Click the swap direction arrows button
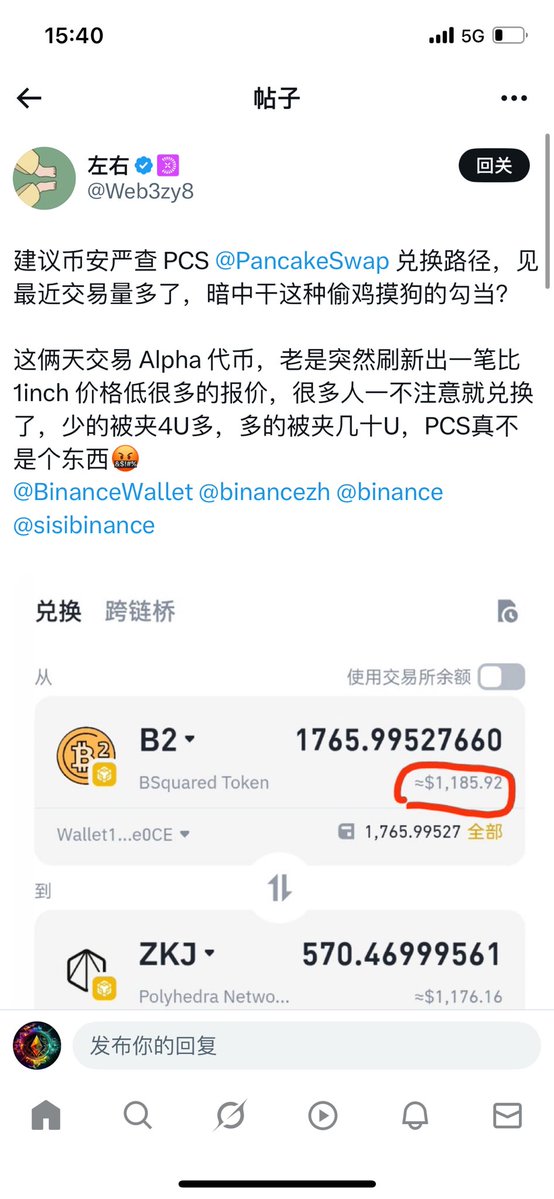 pyautogui.click(x=279, y=888)
